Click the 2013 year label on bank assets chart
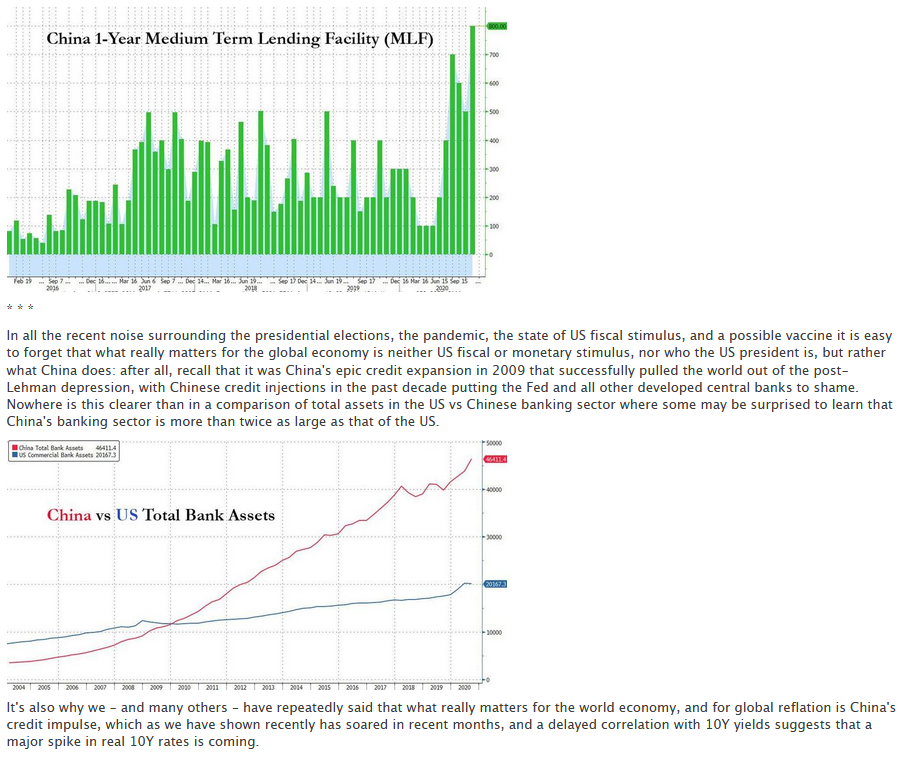 coord(268,687)
